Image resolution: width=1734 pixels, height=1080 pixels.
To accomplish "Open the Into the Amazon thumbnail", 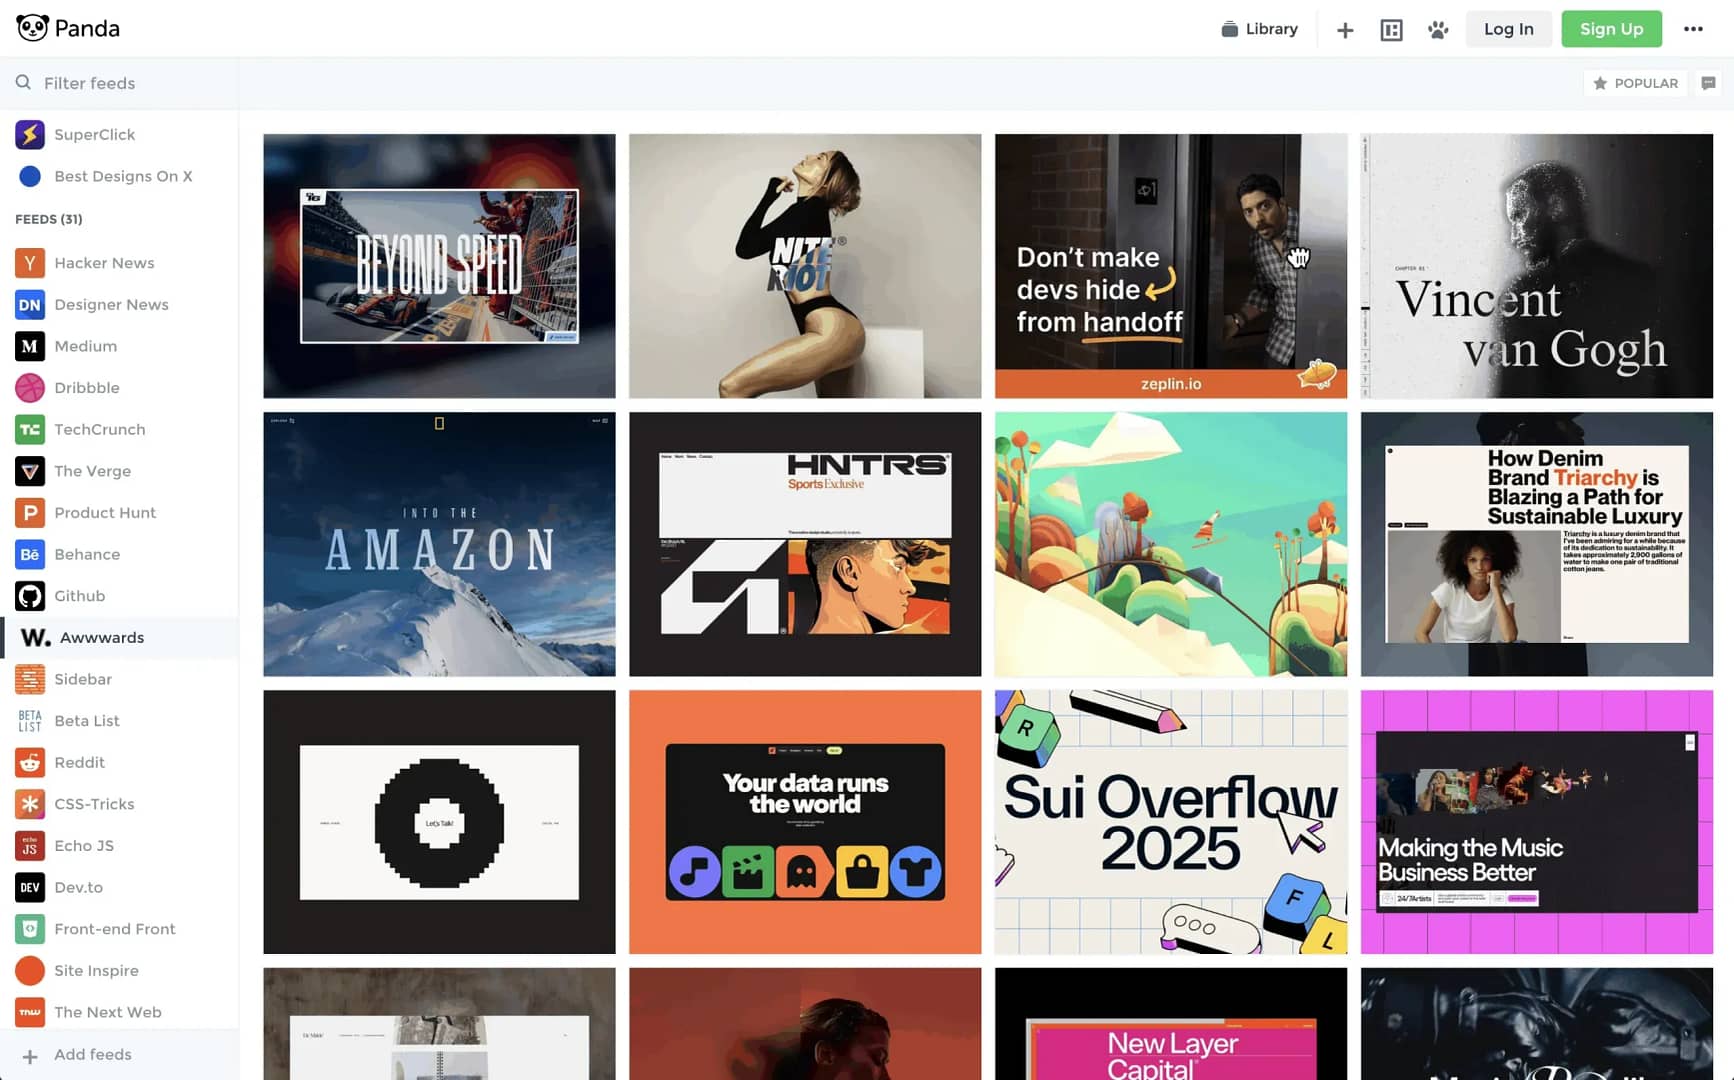I will point(439,544).
